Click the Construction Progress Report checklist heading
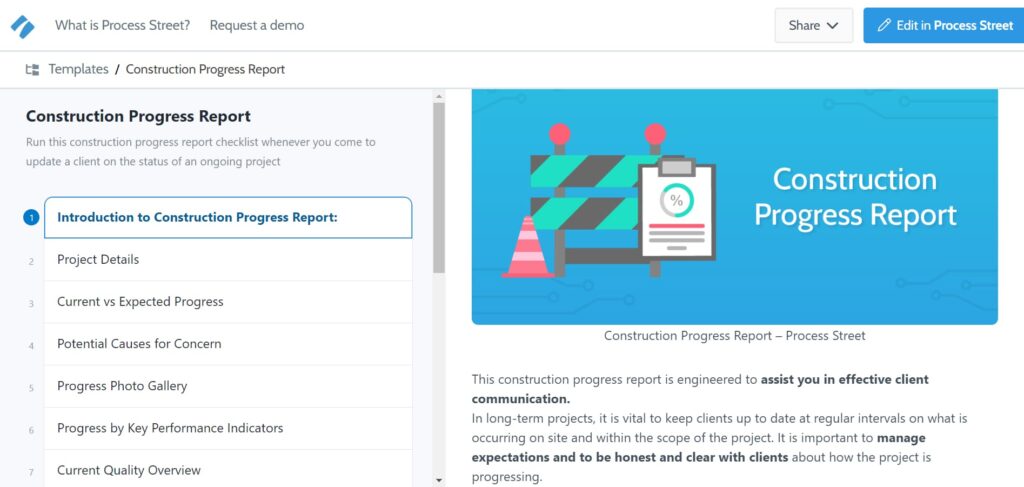1024x487 pixels. (138, 116)
